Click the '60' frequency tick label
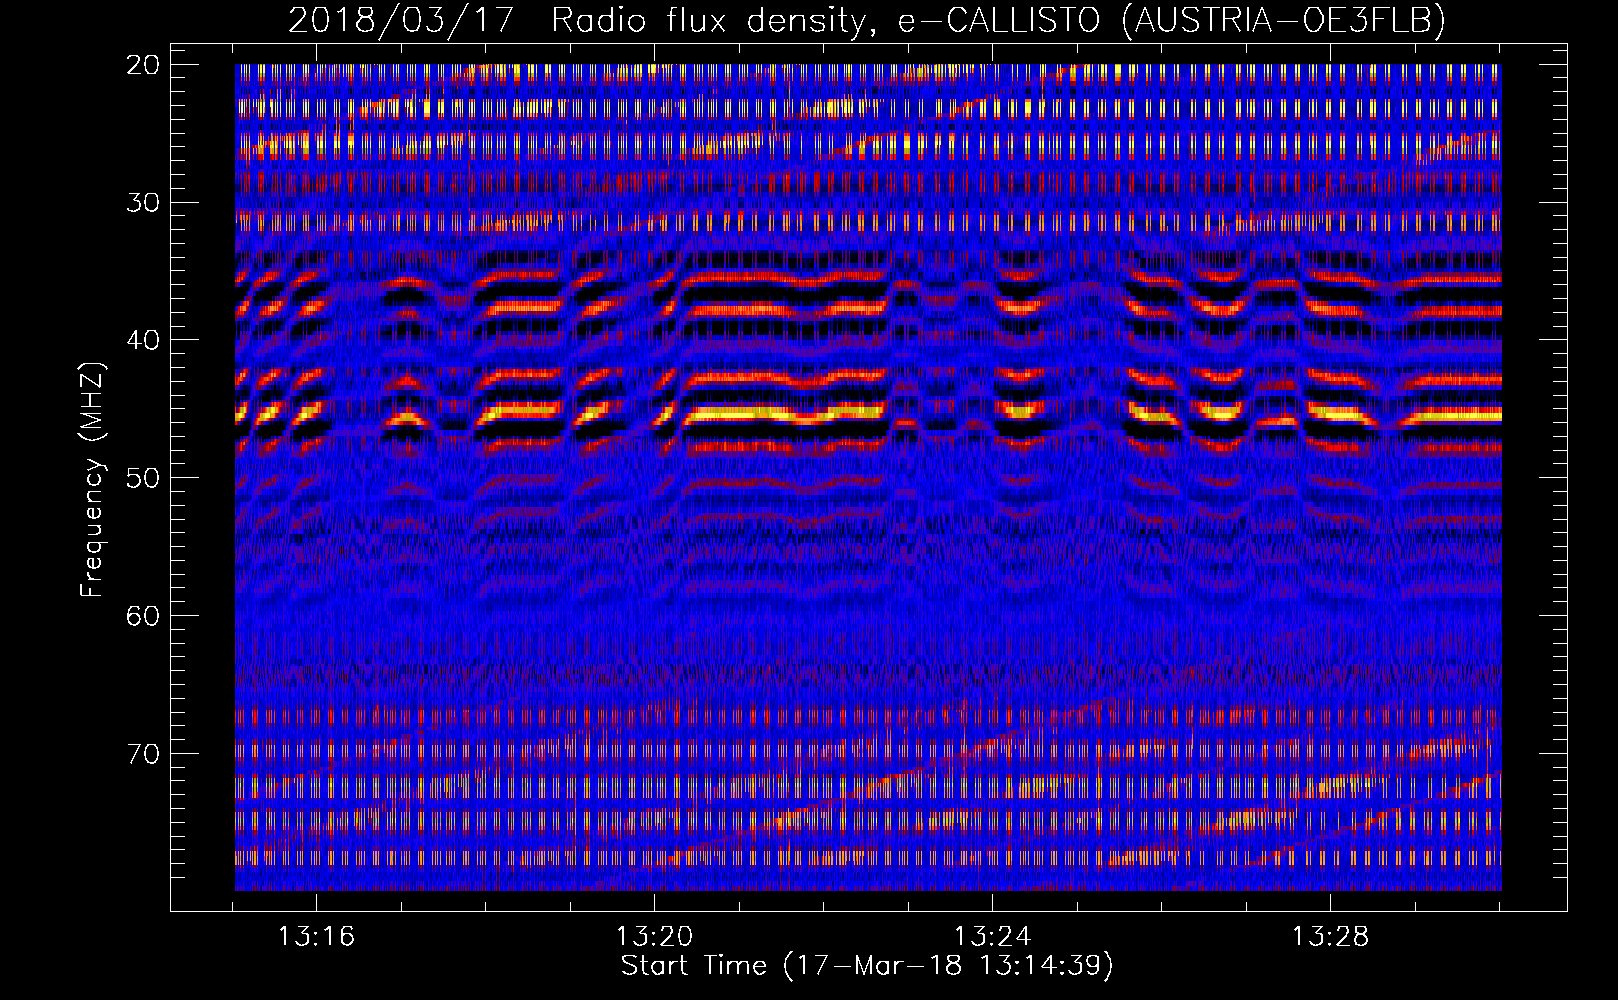 click(x=143, y=616)
